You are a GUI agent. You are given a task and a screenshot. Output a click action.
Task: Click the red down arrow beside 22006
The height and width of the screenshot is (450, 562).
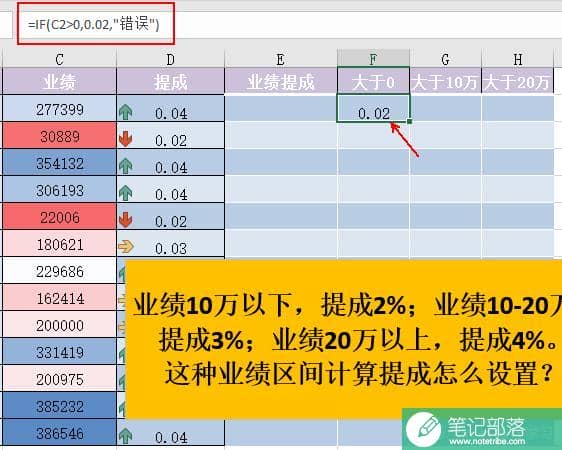[125, 220]
